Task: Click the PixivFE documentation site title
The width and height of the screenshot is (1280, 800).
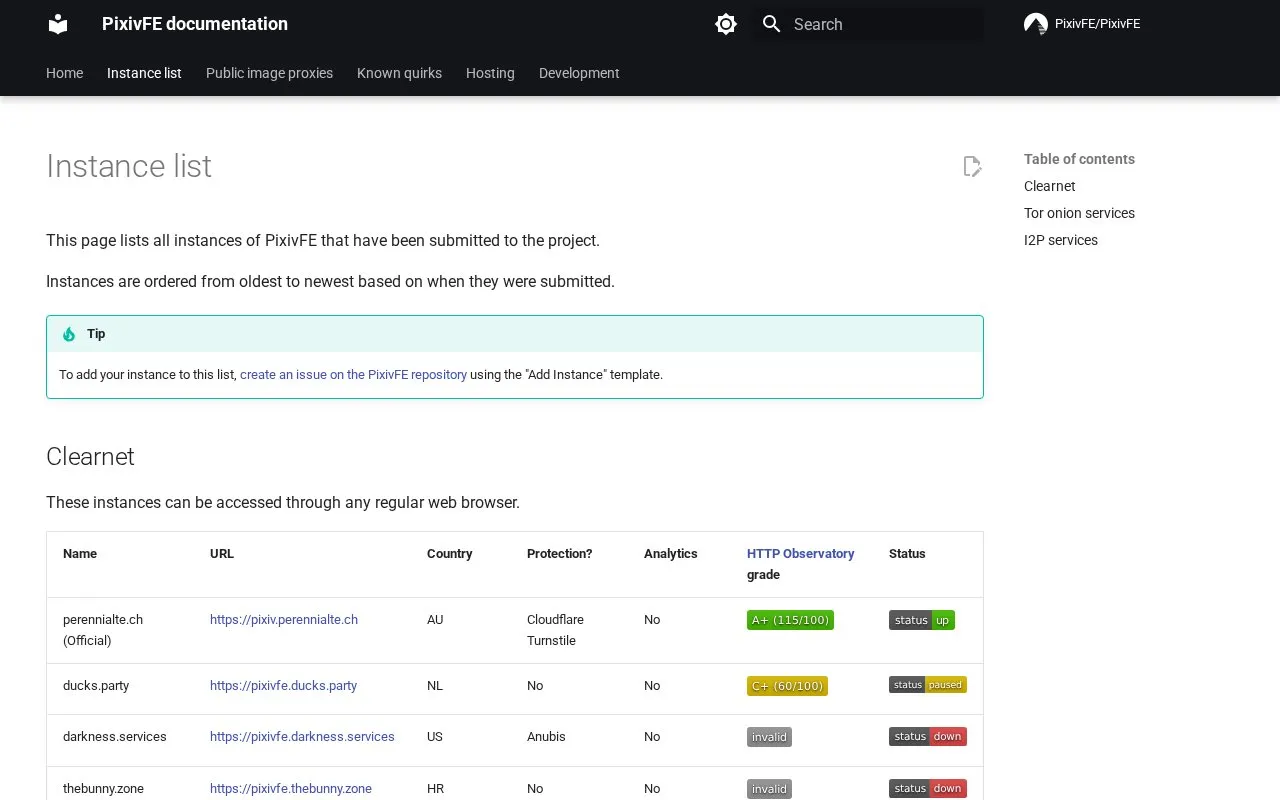Action: coord(195,24)
